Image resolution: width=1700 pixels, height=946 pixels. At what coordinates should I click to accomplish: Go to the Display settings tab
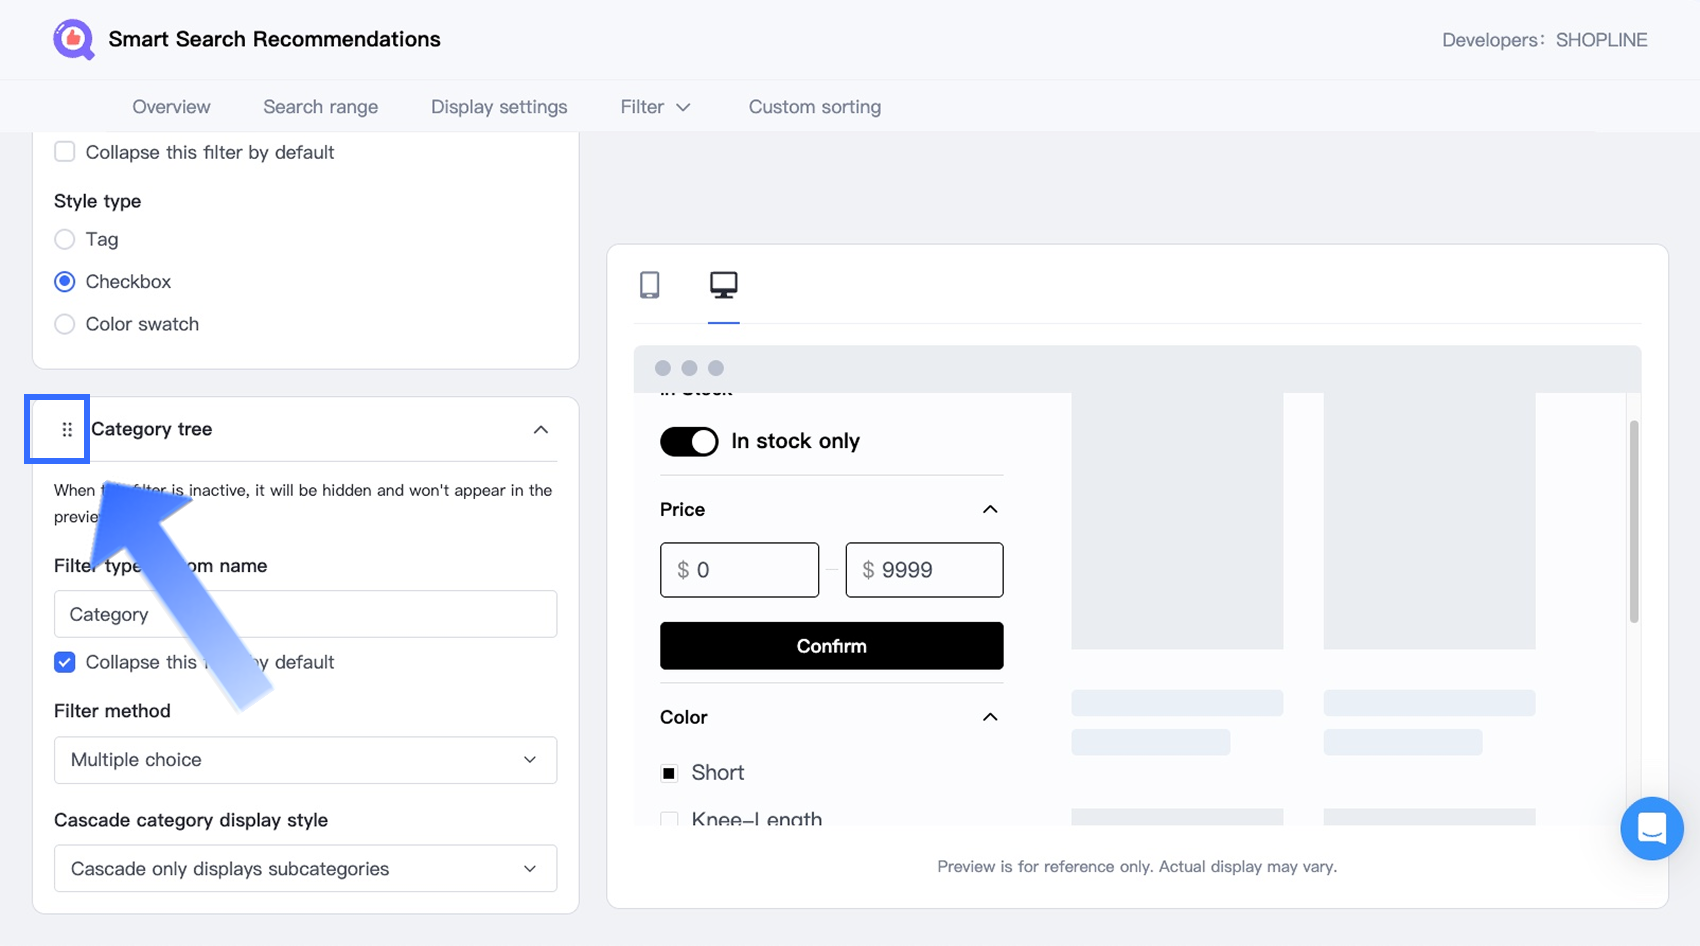(499, 107)
